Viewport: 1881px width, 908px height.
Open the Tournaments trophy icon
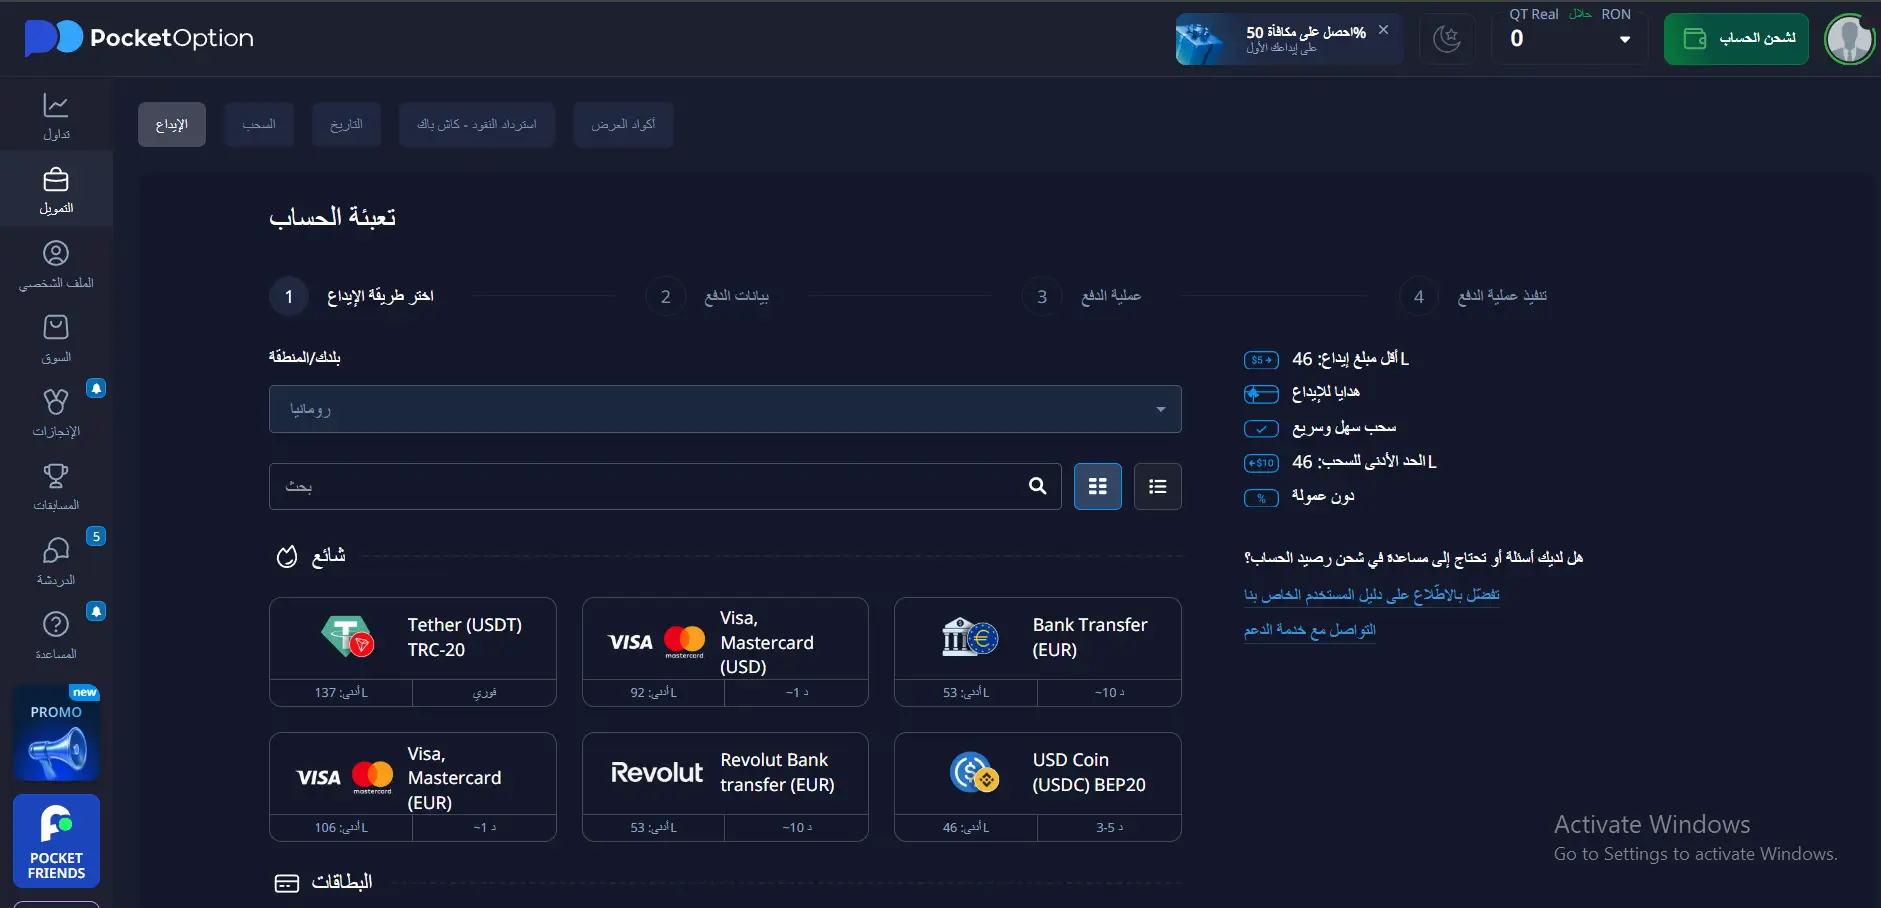point(56,476)
